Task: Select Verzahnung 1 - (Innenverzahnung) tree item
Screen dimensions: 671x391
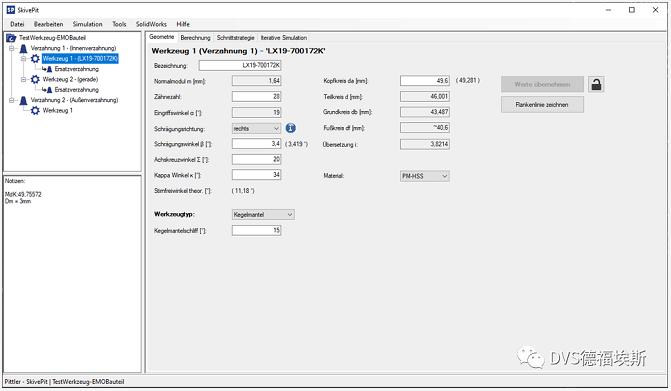Action: tap(73, 48)
